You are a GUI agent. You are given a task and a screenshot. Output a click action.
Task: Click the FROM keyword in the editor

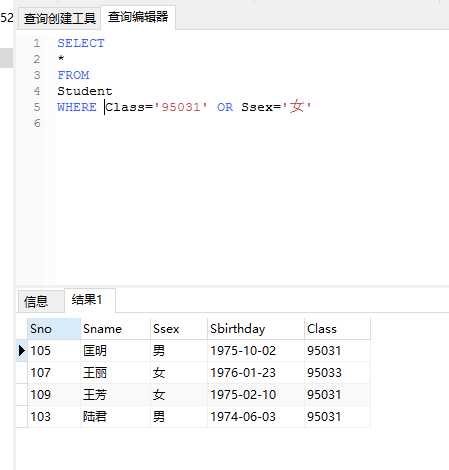(x=73, y=75)
